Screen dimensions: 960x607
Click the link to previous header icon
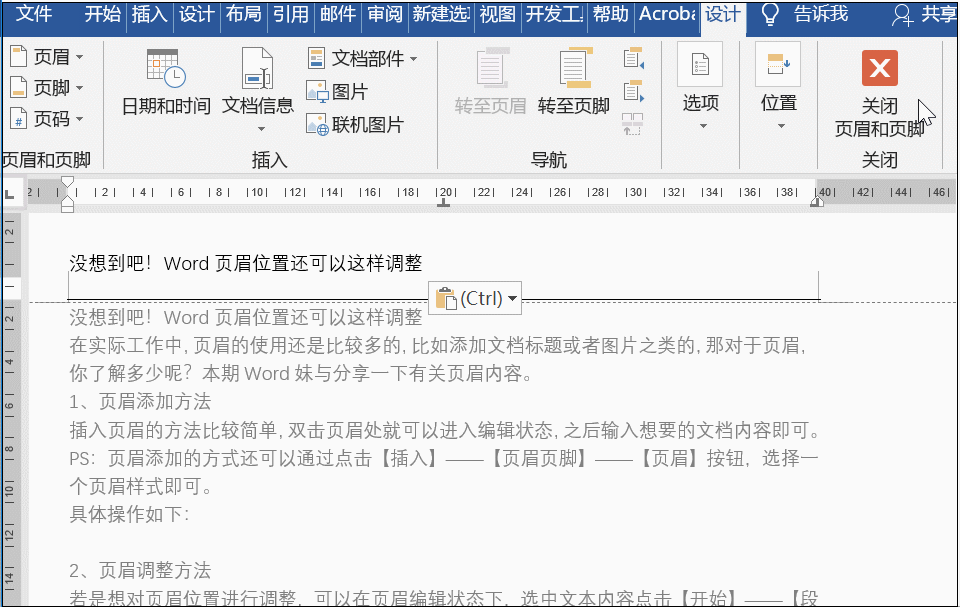[632, 124]
